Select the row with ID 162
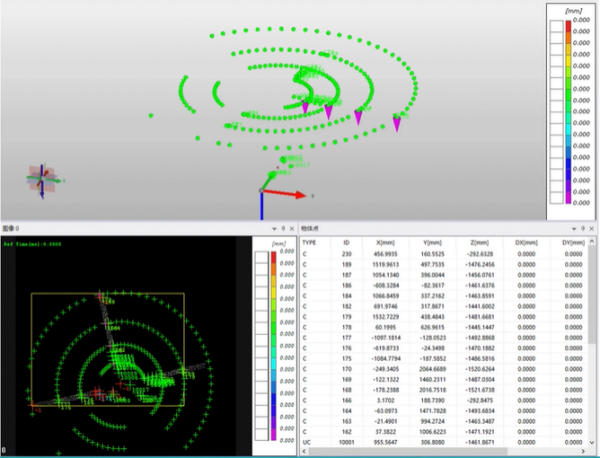Viewport: 600px width, 458px height. coord(444,432)
